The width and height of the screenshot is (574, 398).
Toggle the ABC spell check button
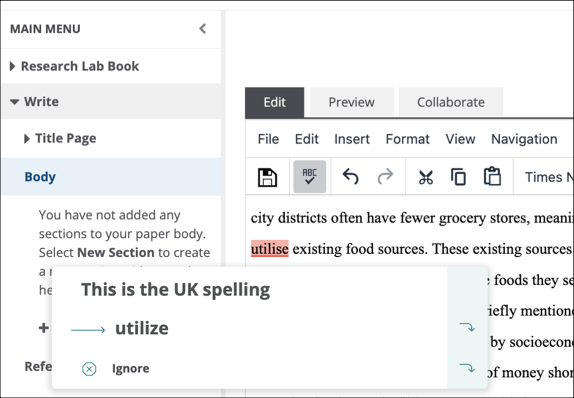click(x=310, y=177)
